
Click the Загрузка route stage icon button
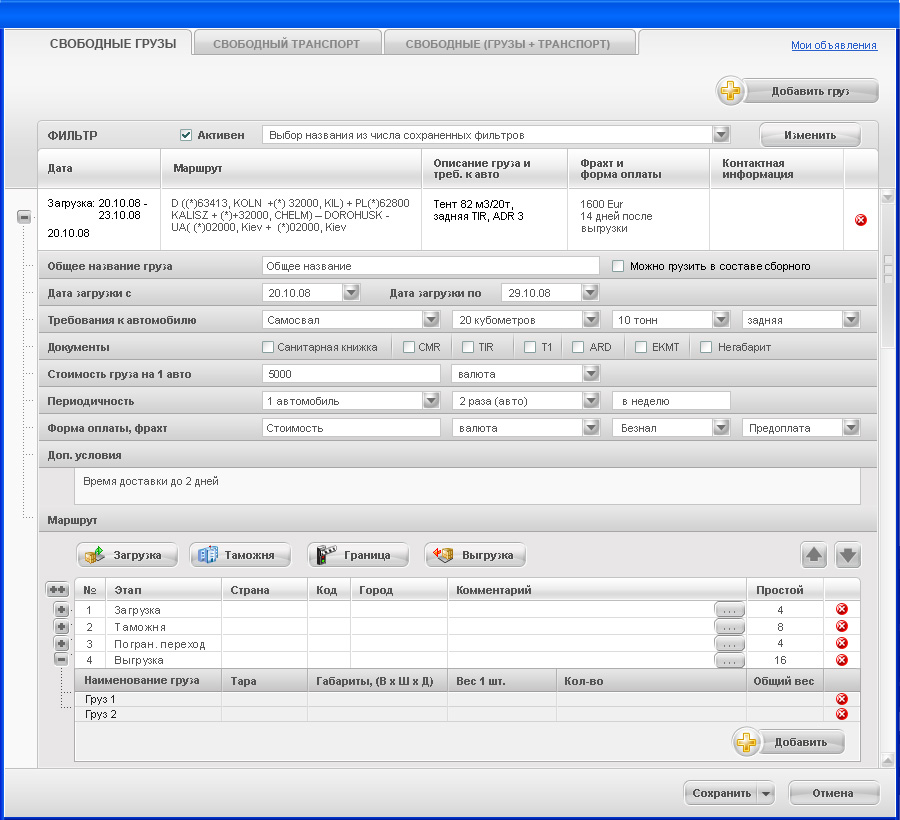tap(127, 555)
